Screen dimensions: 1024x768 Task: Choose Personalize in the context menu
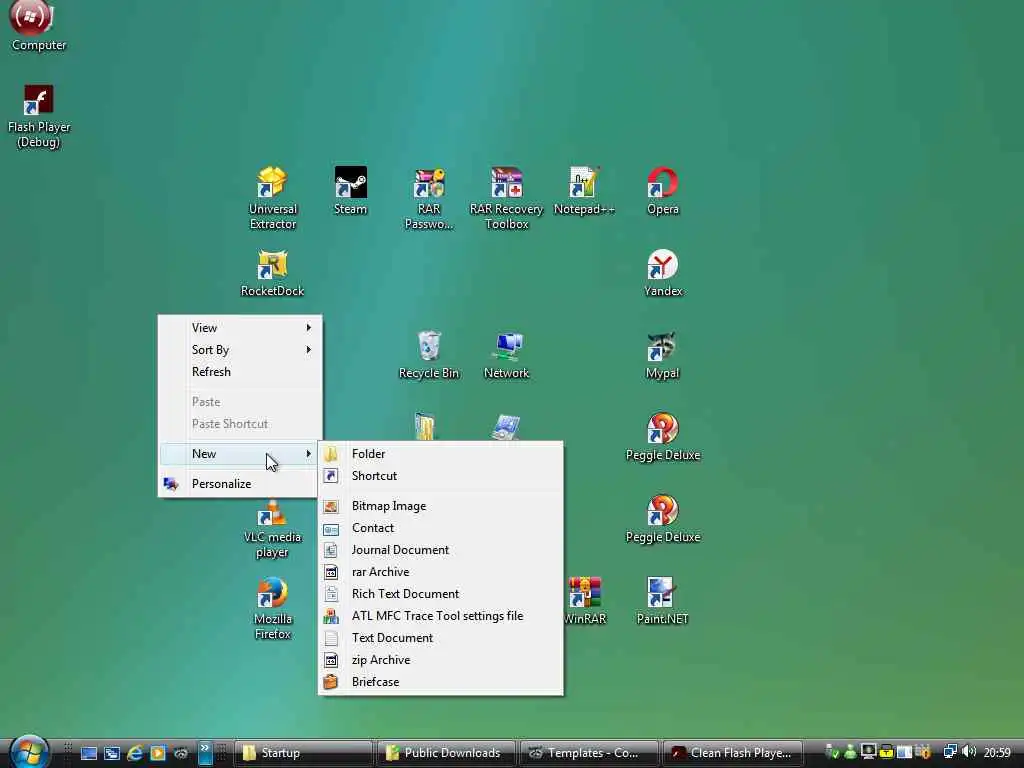[x=240, y=484]
